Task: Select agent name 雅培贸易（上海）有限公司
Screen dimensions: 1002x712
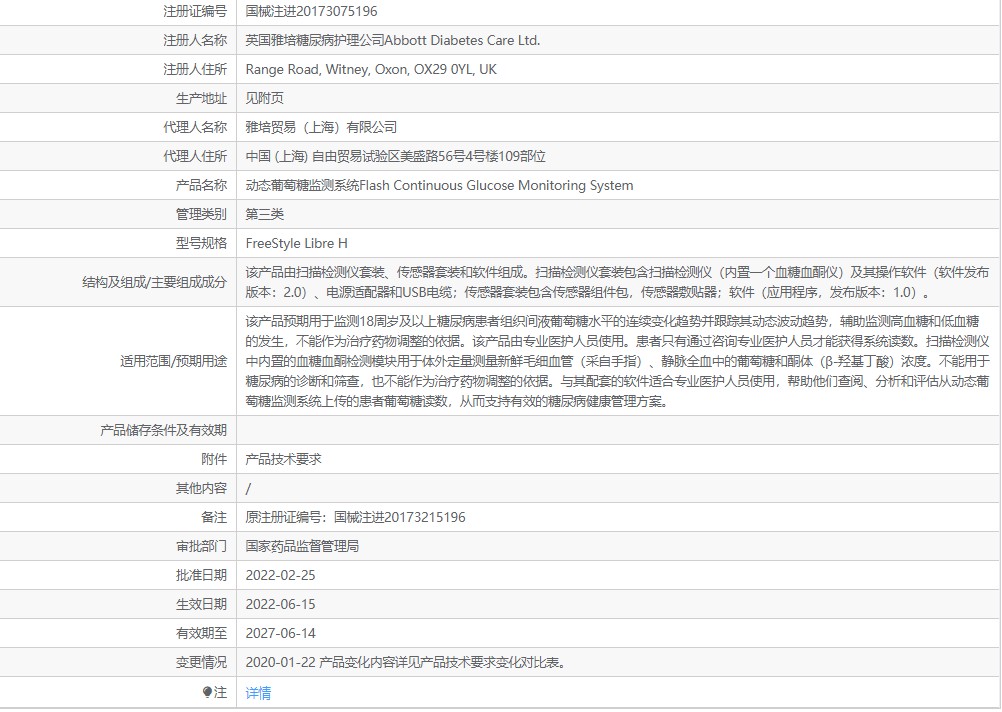Action: click(321, 127)
